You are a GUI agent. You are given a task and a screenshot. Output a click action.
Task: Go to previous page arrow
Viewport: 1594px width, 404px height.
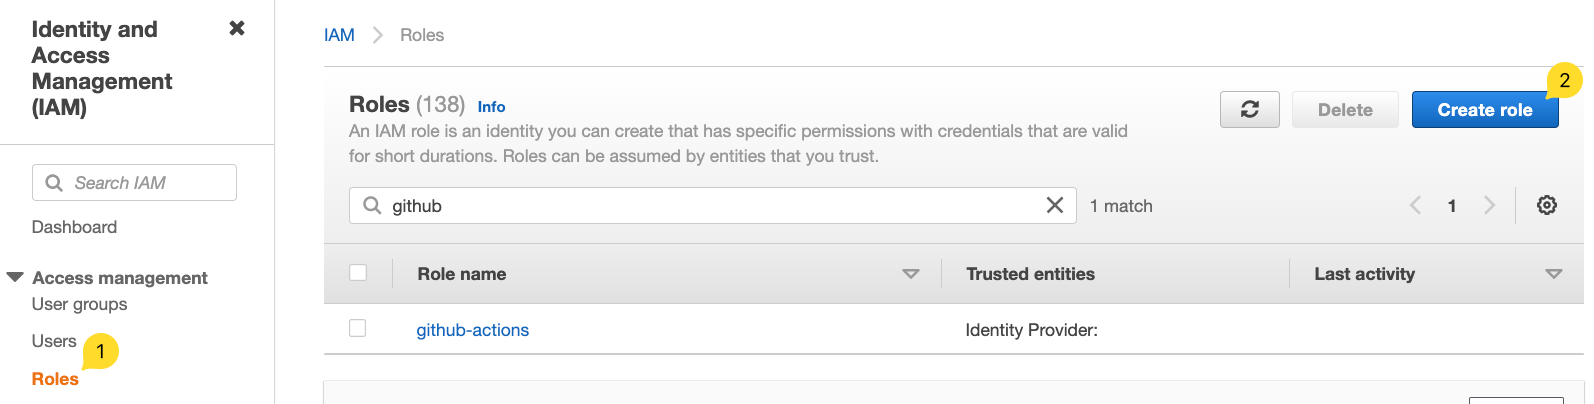click(1415, 205)
